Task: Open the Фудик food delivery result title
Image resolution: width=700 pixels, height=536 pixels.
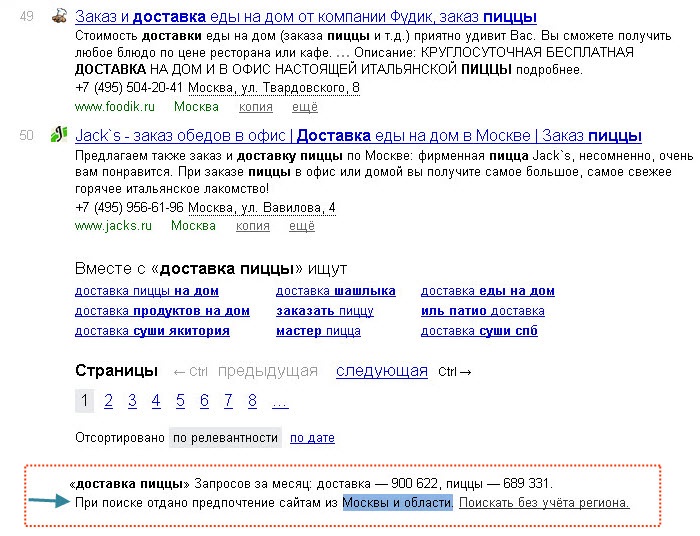Action: [306, 17]
